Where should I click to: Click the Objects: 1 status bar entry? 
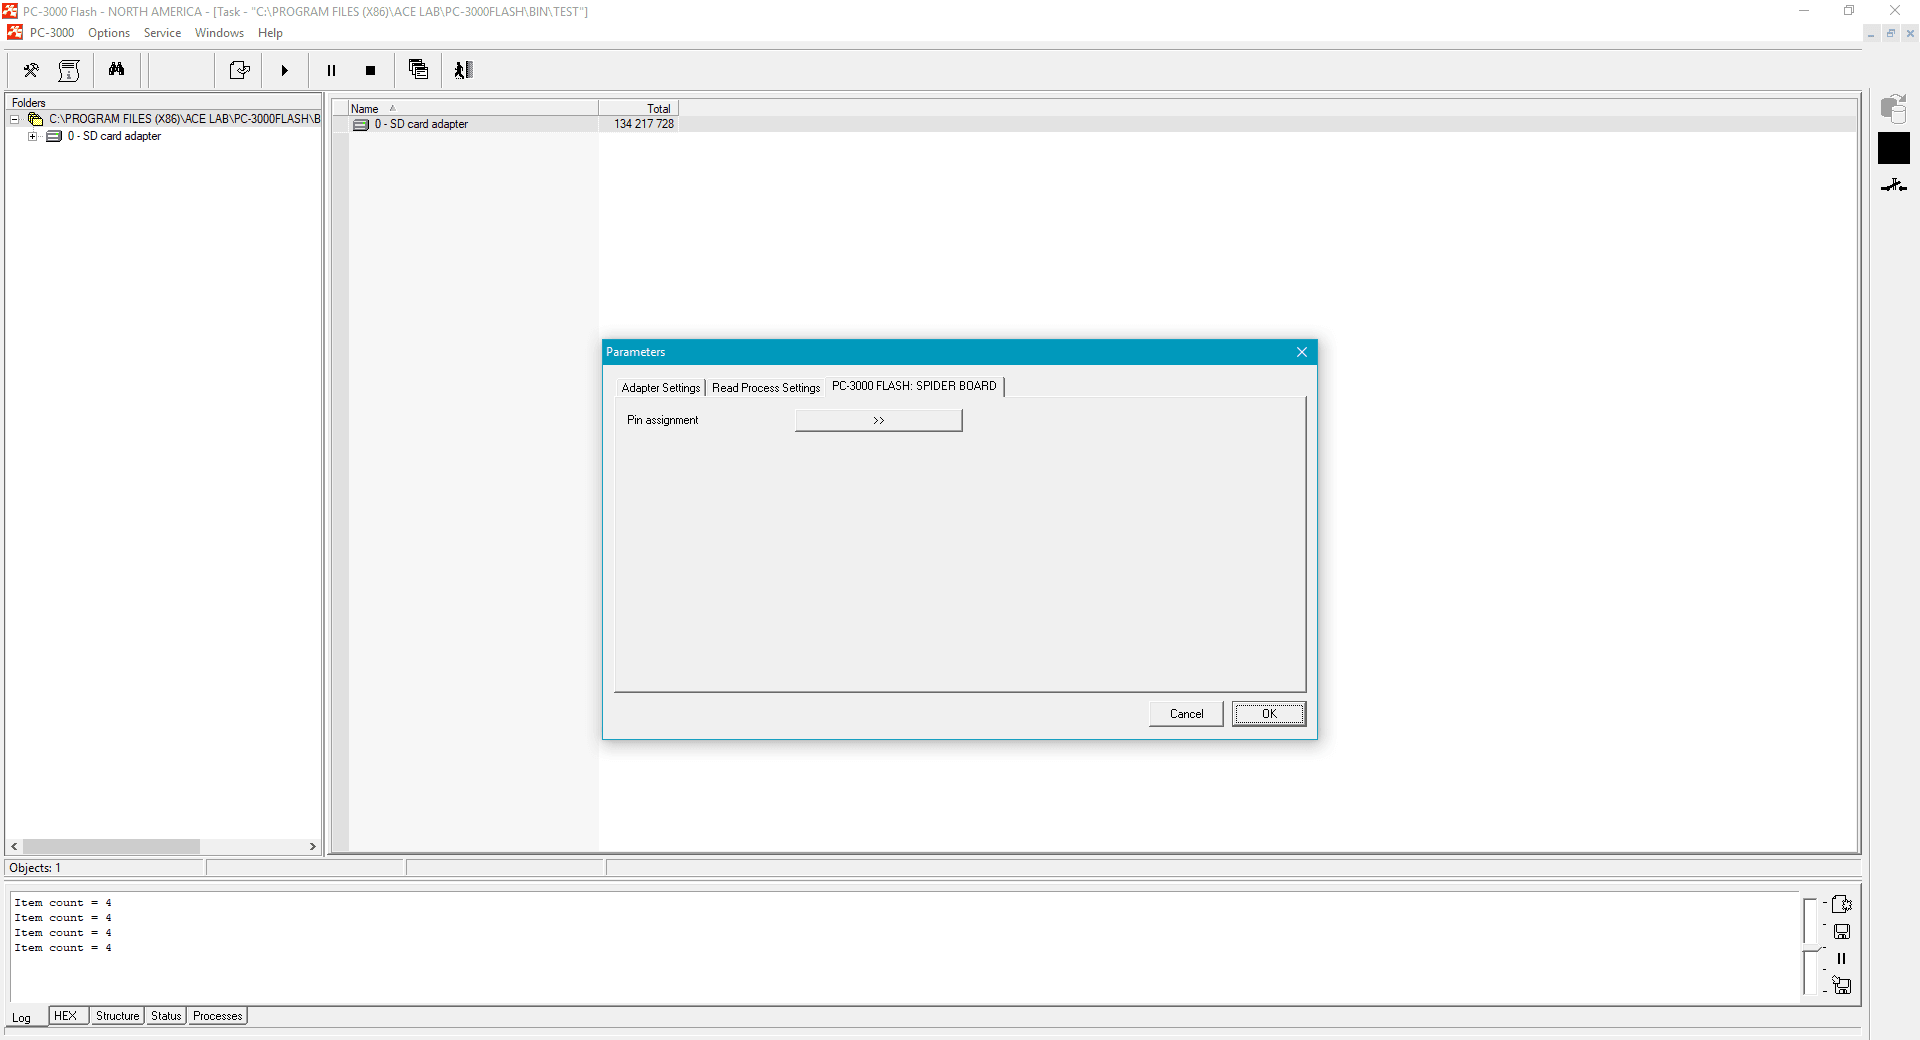pos(105,868)
